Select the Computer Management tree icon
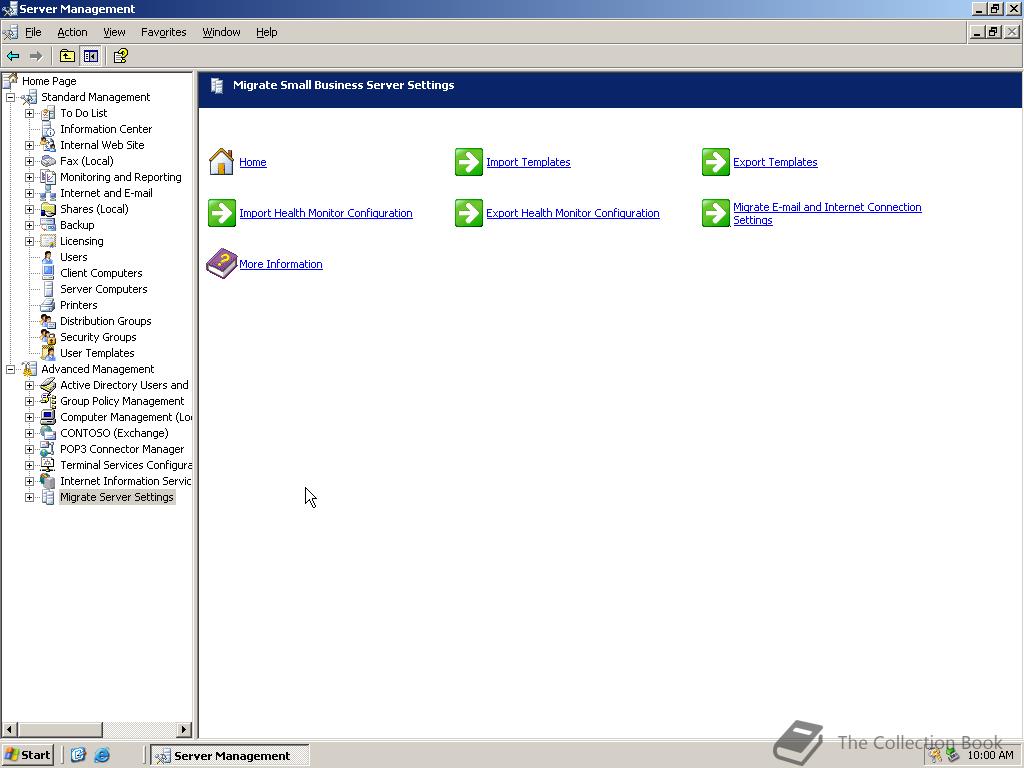The width and height of the screenshot is (1024, 768). point(48,417)
